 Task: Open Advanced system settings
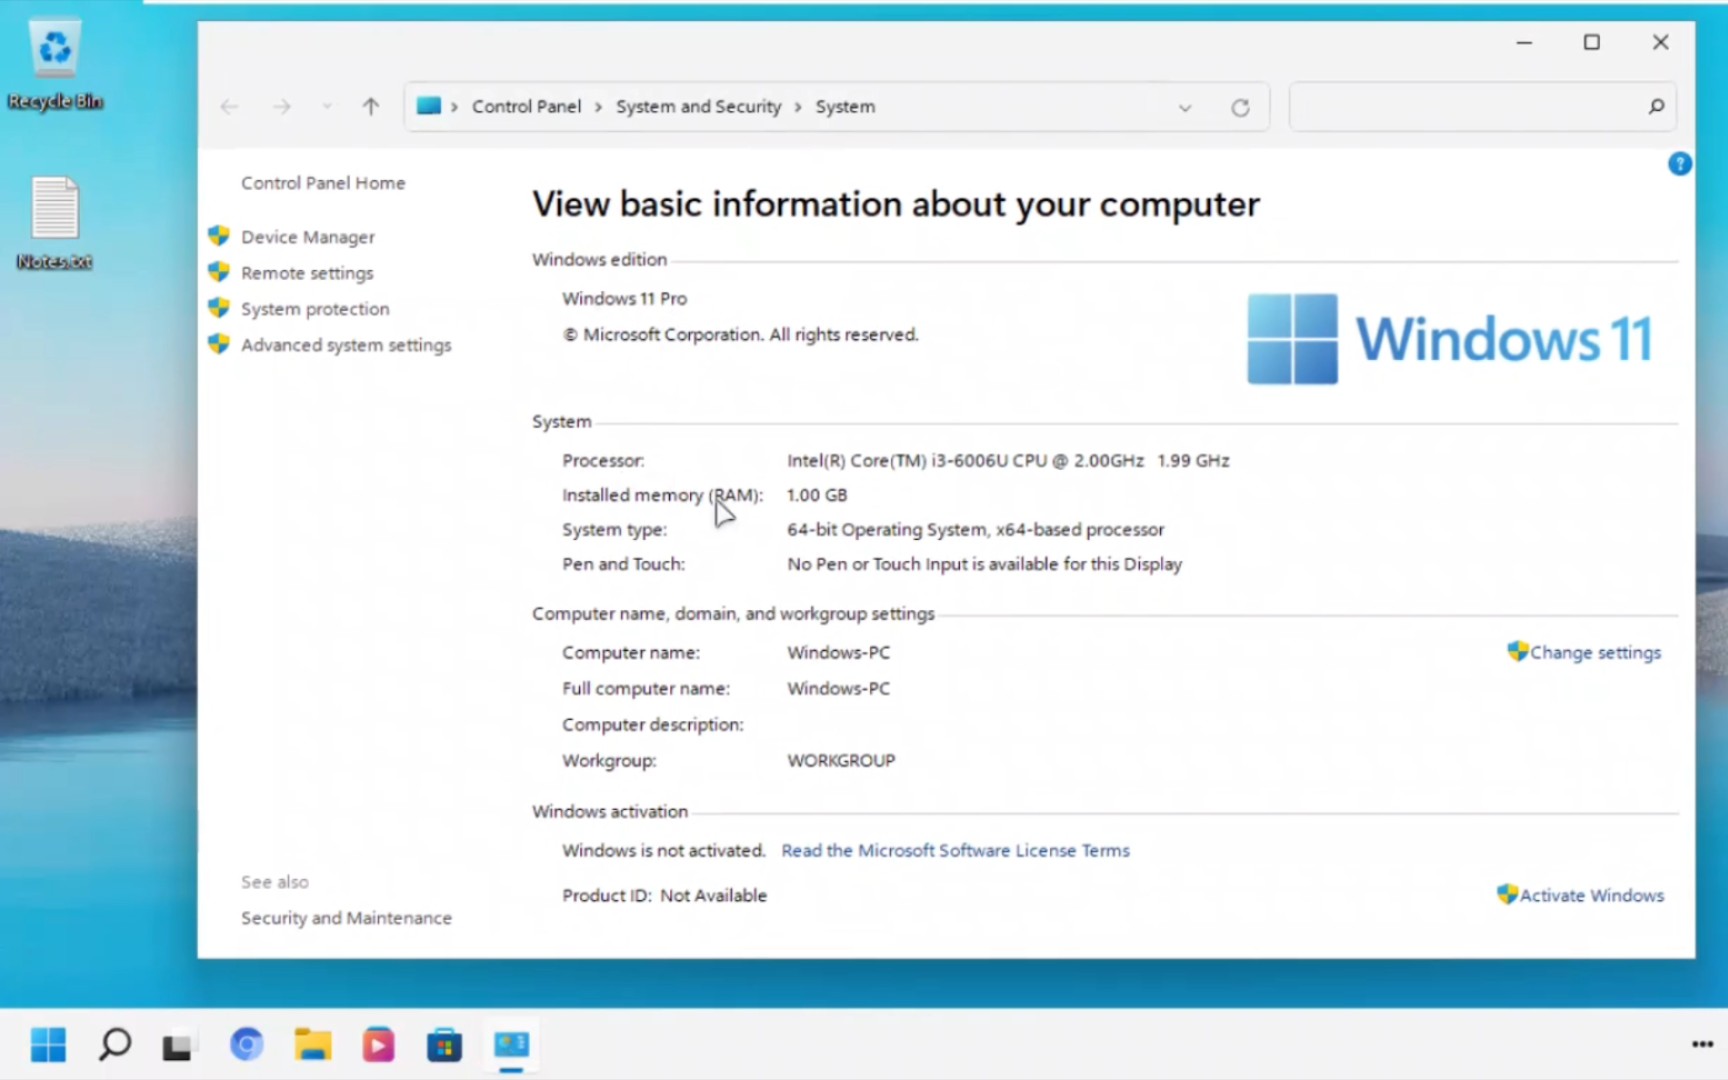click(x=346, y=345)
